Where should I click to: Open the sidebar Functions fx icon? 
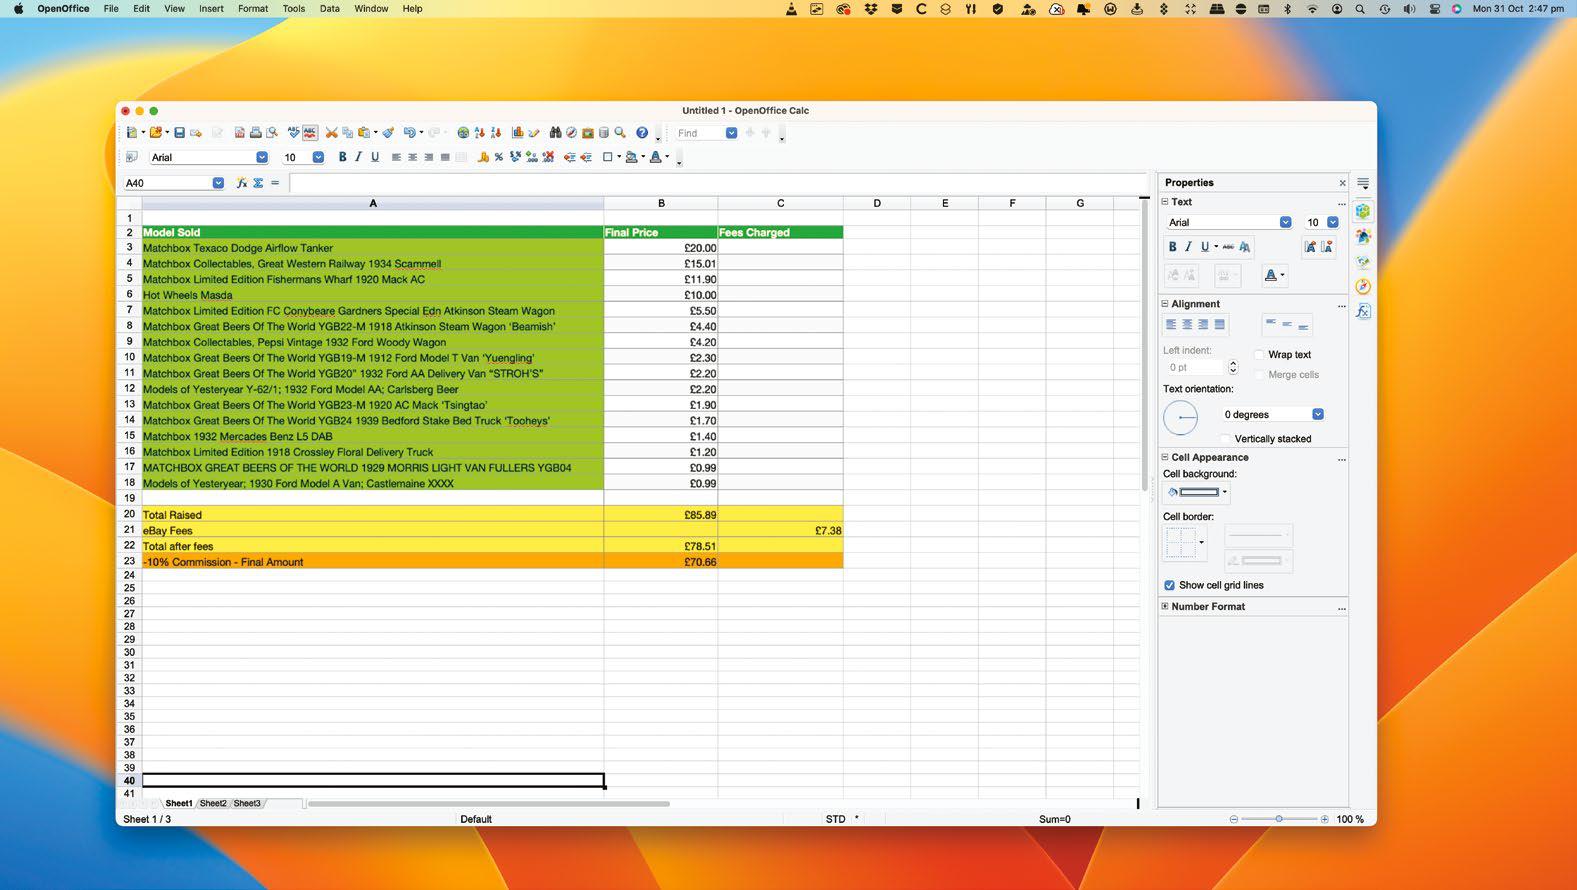(1363, 311)
